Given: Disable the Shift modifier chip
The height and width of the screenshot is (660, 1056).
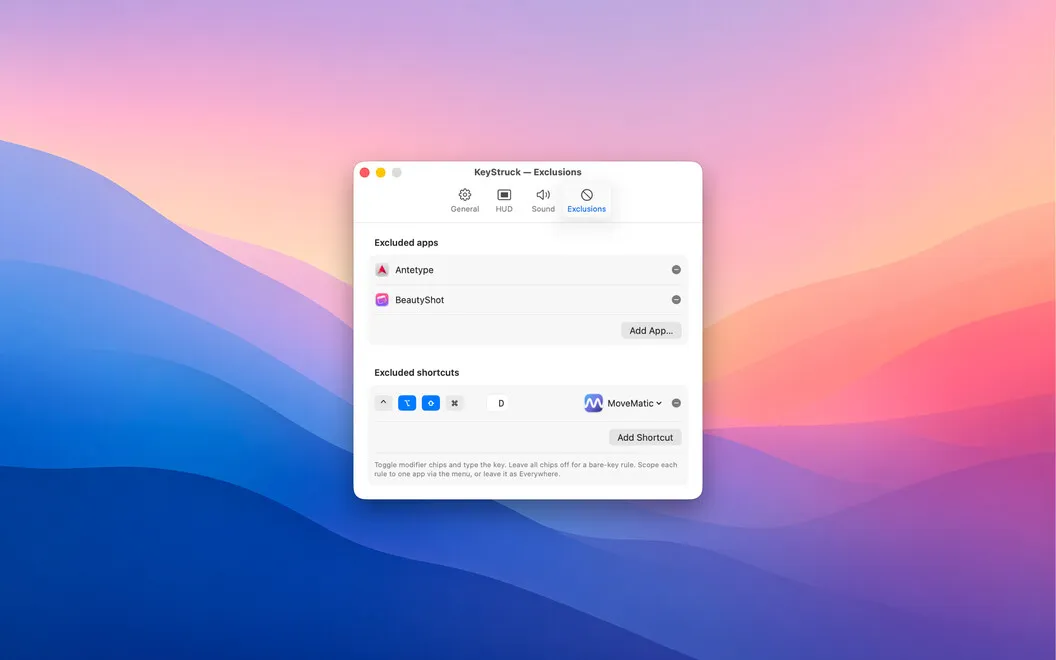Looking at the screenshot, I should pos(431,403).
